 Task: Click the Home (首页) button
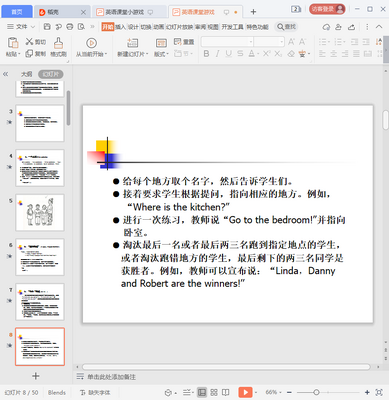(17, 12)
